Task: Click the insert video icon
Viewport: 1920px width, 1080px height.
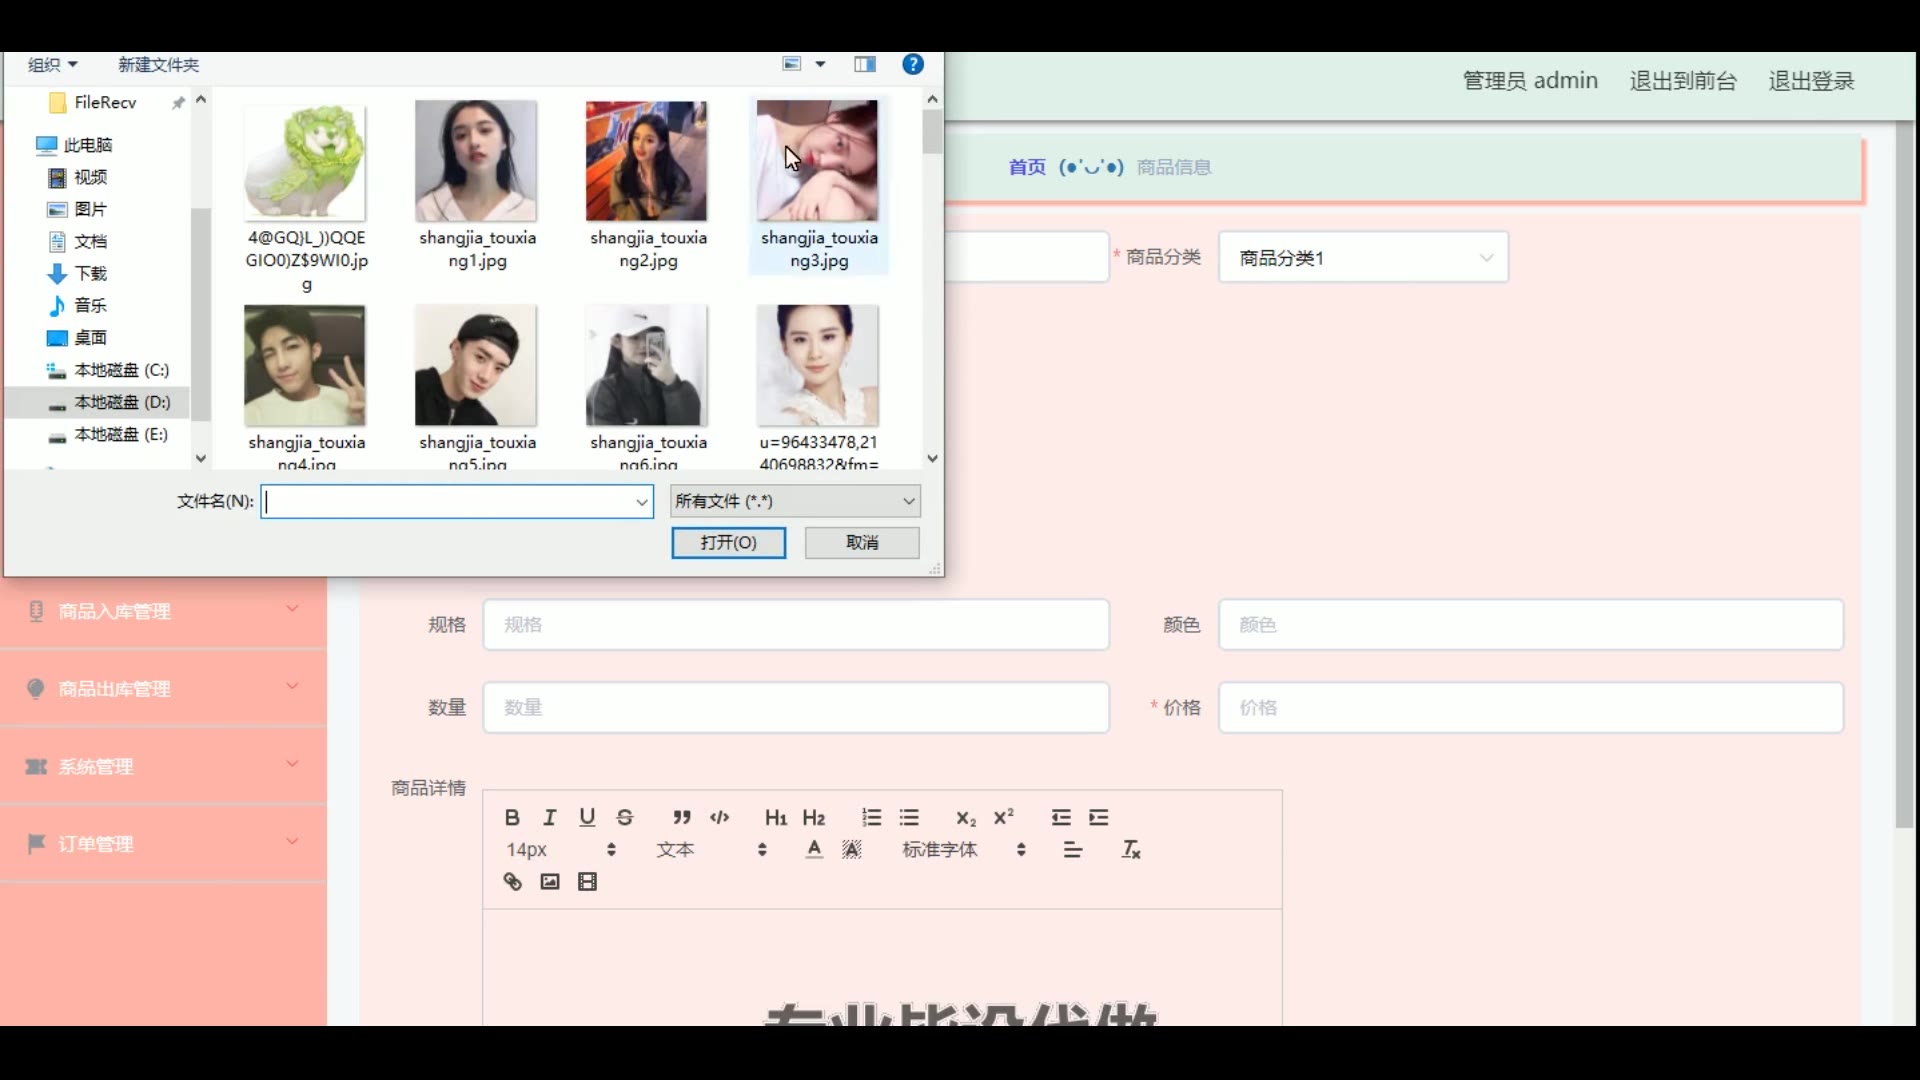Action: click(x=587, y=881)
